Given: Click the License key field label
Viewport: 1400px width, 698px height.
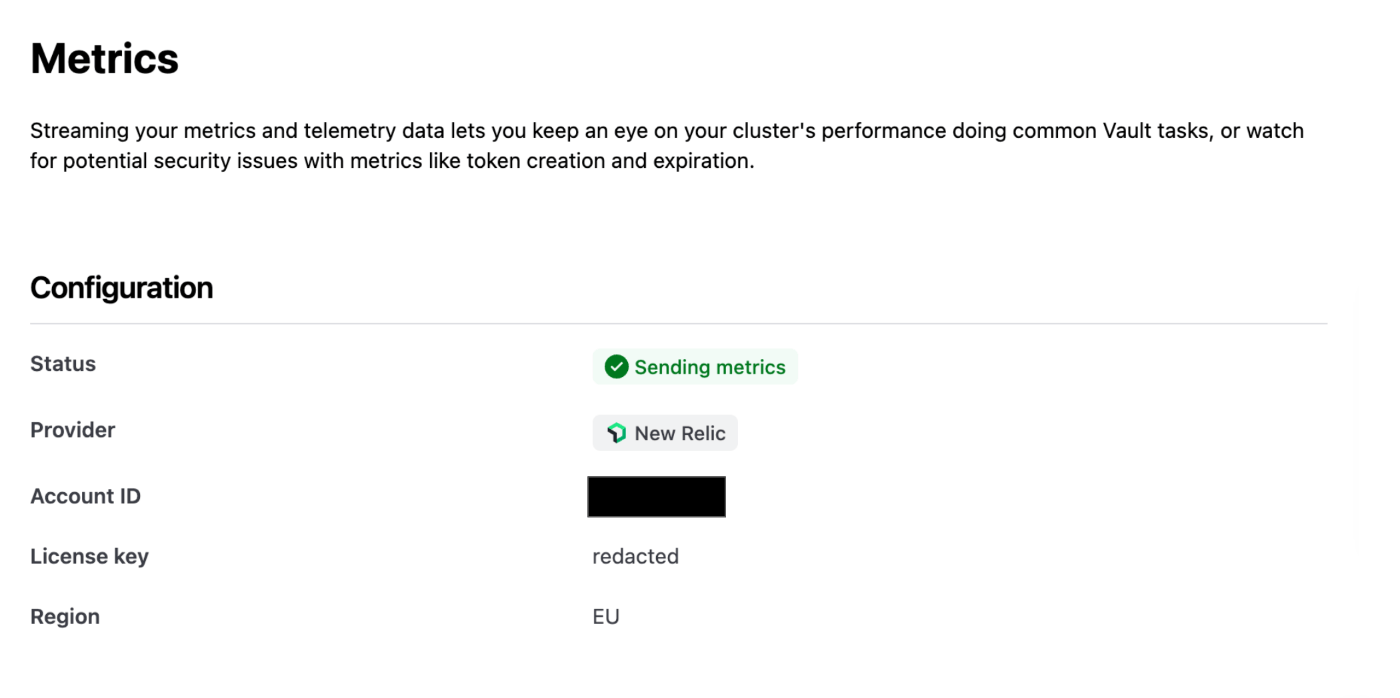Looking at the screenshot, I should (89, 556).
